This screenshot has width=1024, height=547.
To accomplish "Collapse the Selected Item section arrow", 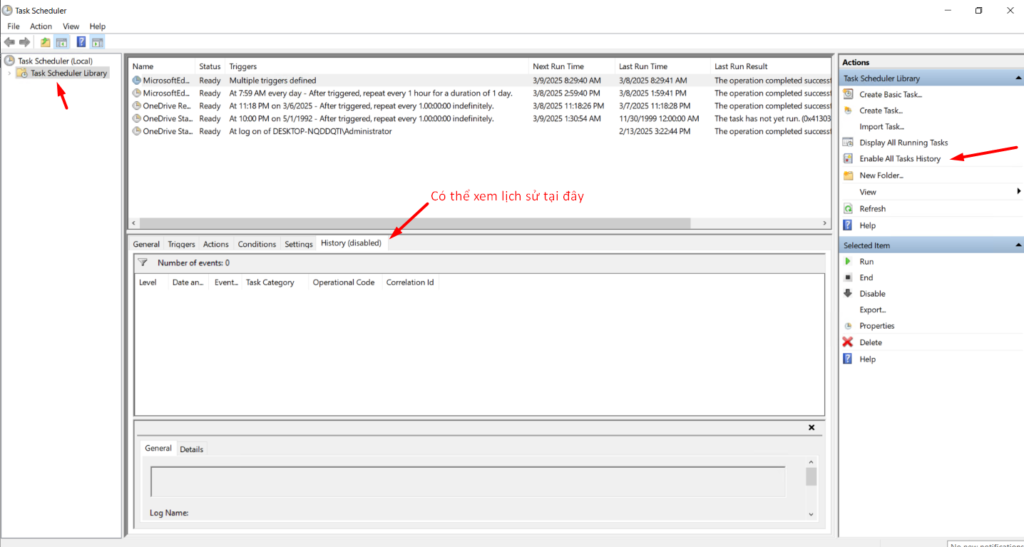I will tap(1018, 245).
